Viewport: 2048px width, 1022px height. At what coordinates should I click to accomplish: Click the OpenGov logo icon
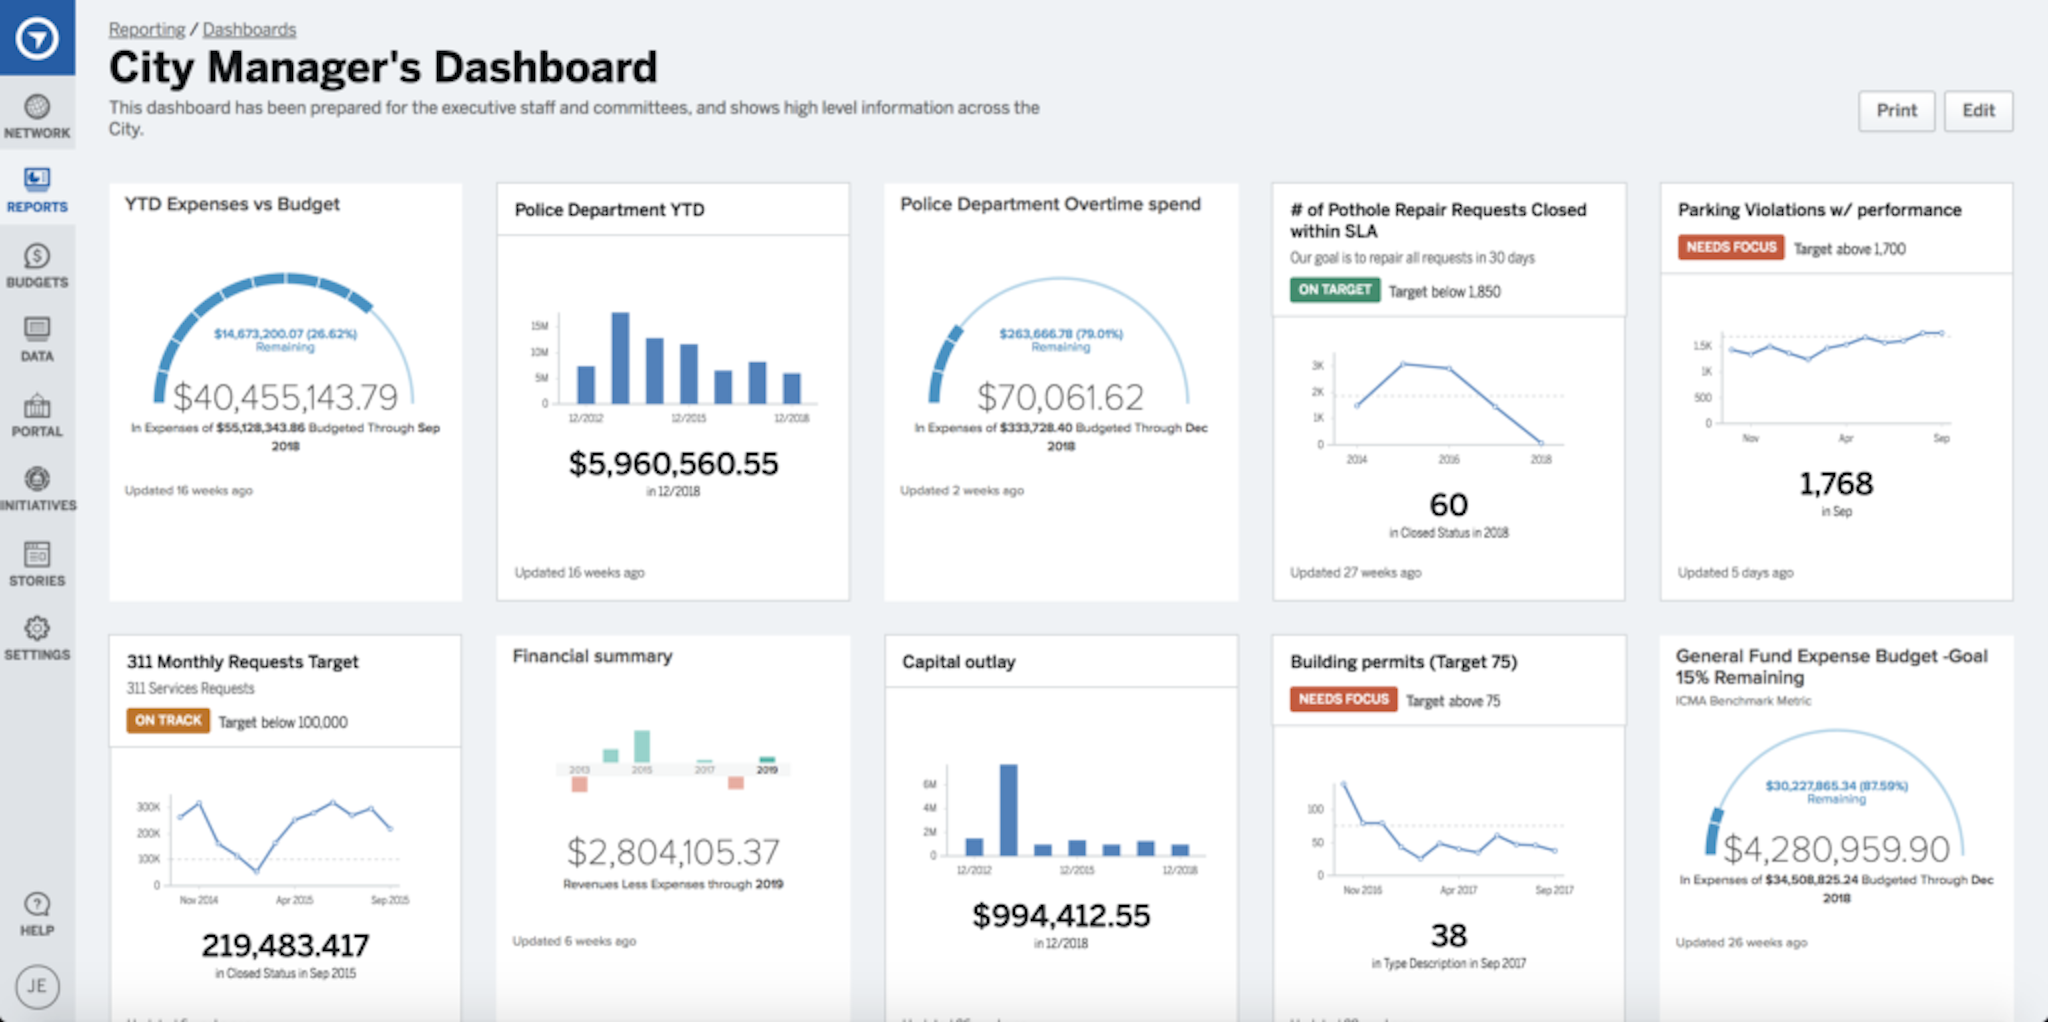(37, 38)
